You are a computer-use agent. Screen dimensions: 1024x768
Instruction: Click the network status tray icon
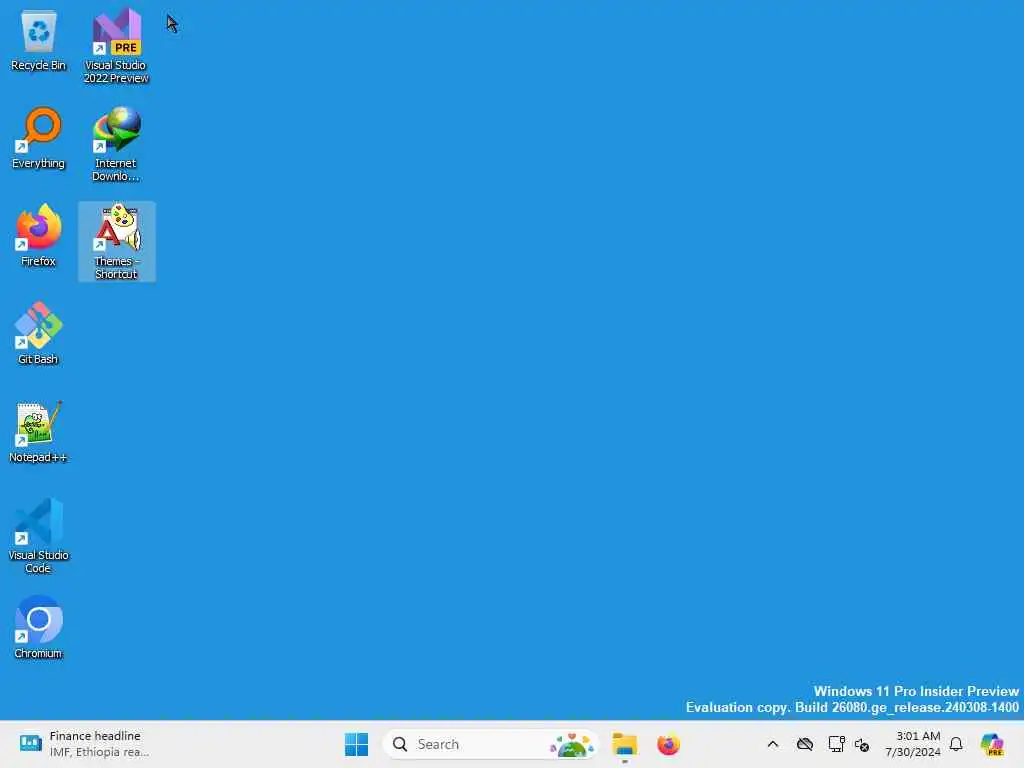[x=836, y=744]
